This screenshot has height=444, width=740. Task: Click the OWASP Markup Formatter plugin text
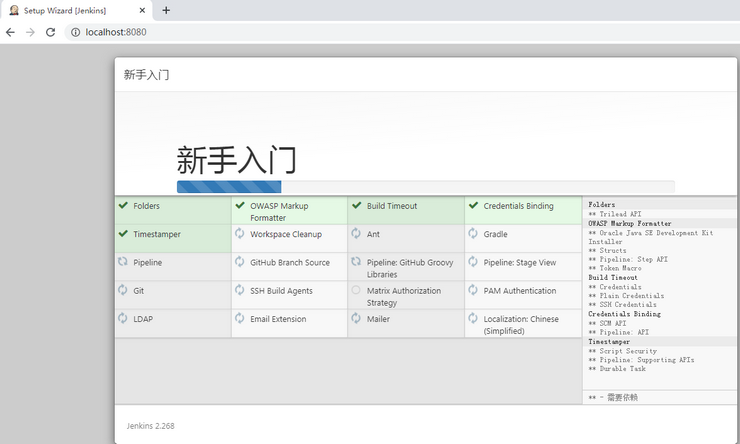(279, 212)
